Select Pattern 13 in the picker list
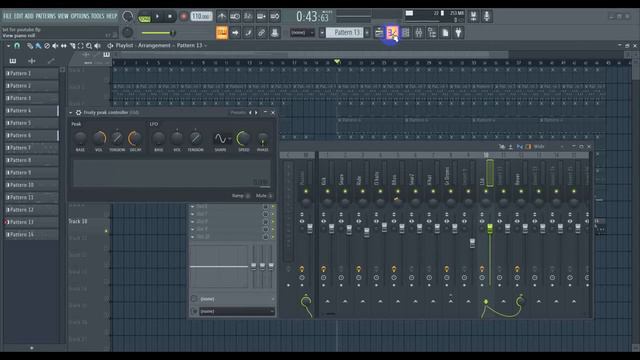The height and width of the screenshot is (360, 640). (x=31, y=222)
